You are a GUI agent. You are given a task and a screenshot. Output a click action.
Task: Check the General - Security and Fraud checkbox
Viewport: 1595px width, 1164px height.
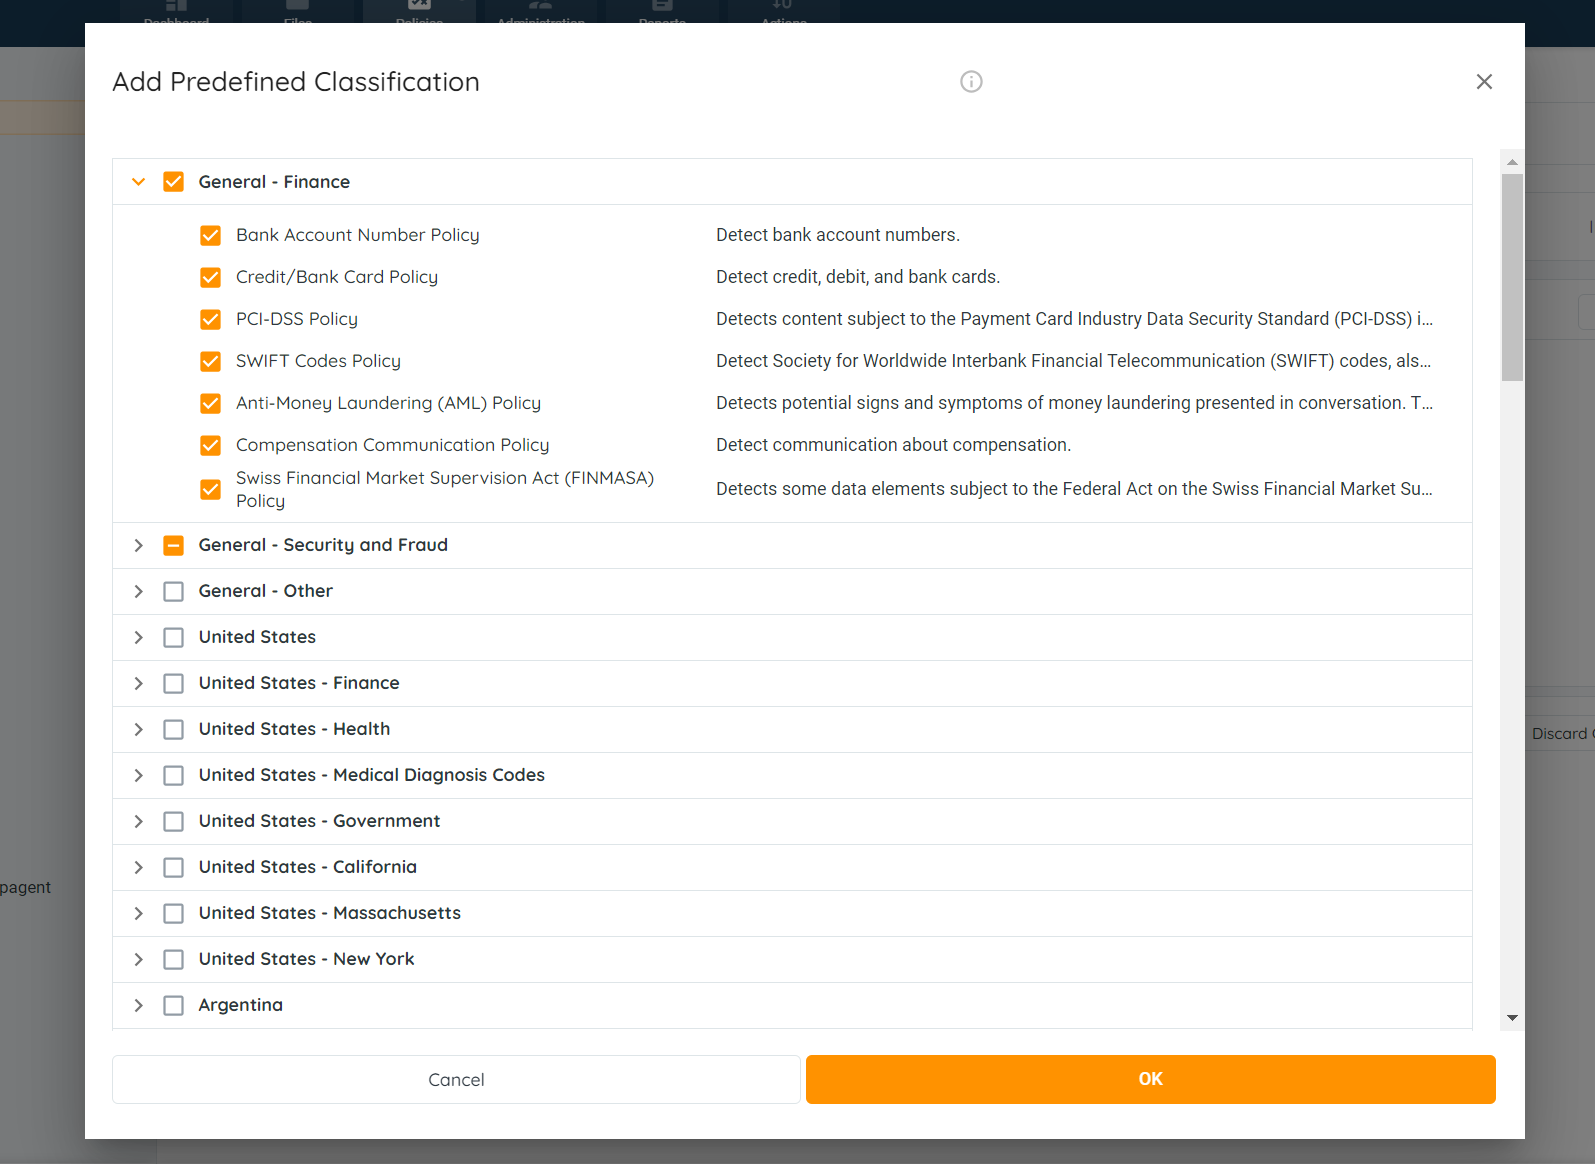pos(173,545)
